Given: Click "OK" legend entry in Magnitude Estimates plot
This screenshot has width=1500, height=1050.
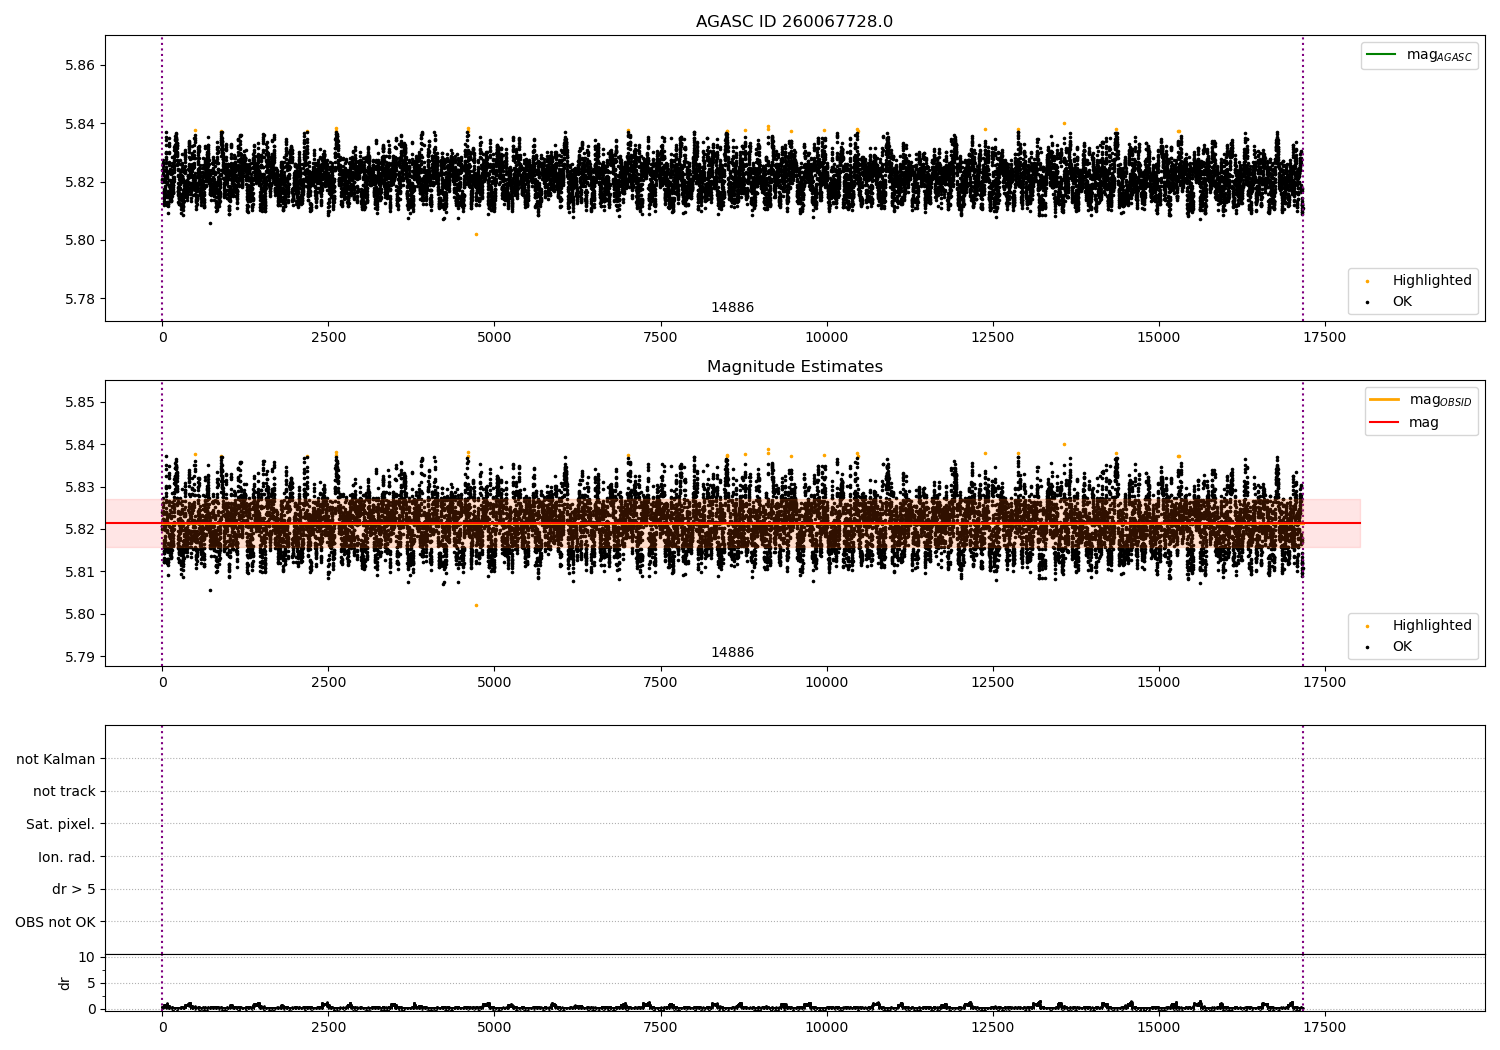Looking at the screenshot, I should (1391, 647).
